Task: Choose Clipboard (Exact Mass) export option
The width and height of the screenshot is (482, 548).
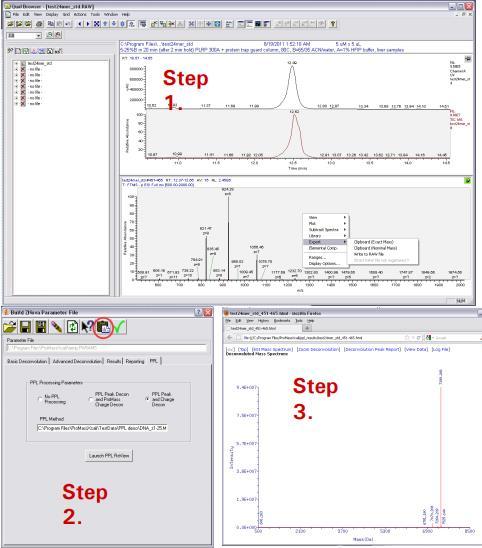Action: point(373,242)
